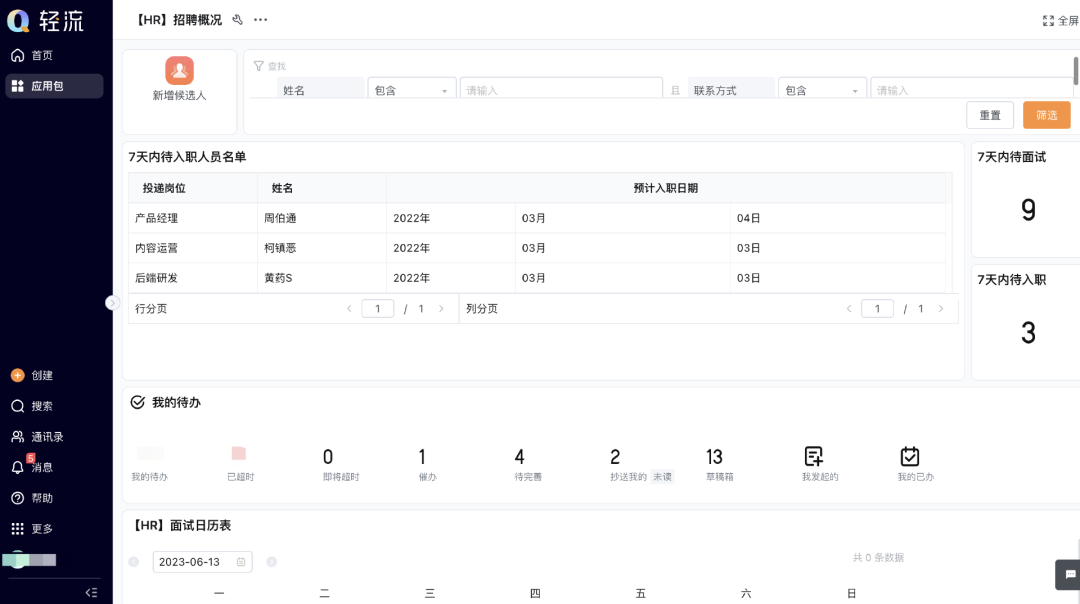This screenshot has width=1080, height=604.
Task: Expand the 姓名 condition 包含 dropdown
Action: pos(411,90)
